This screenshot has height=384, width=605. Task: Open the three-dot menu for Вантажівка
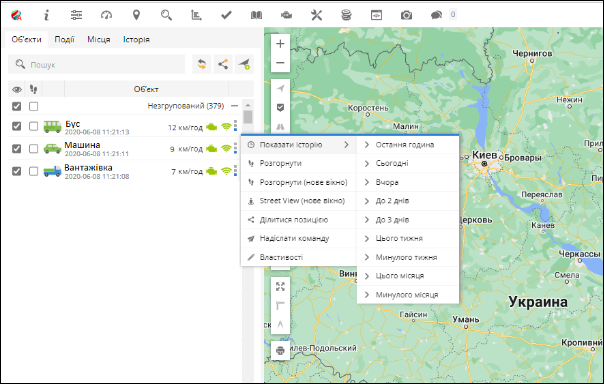(x=235, y=171)
